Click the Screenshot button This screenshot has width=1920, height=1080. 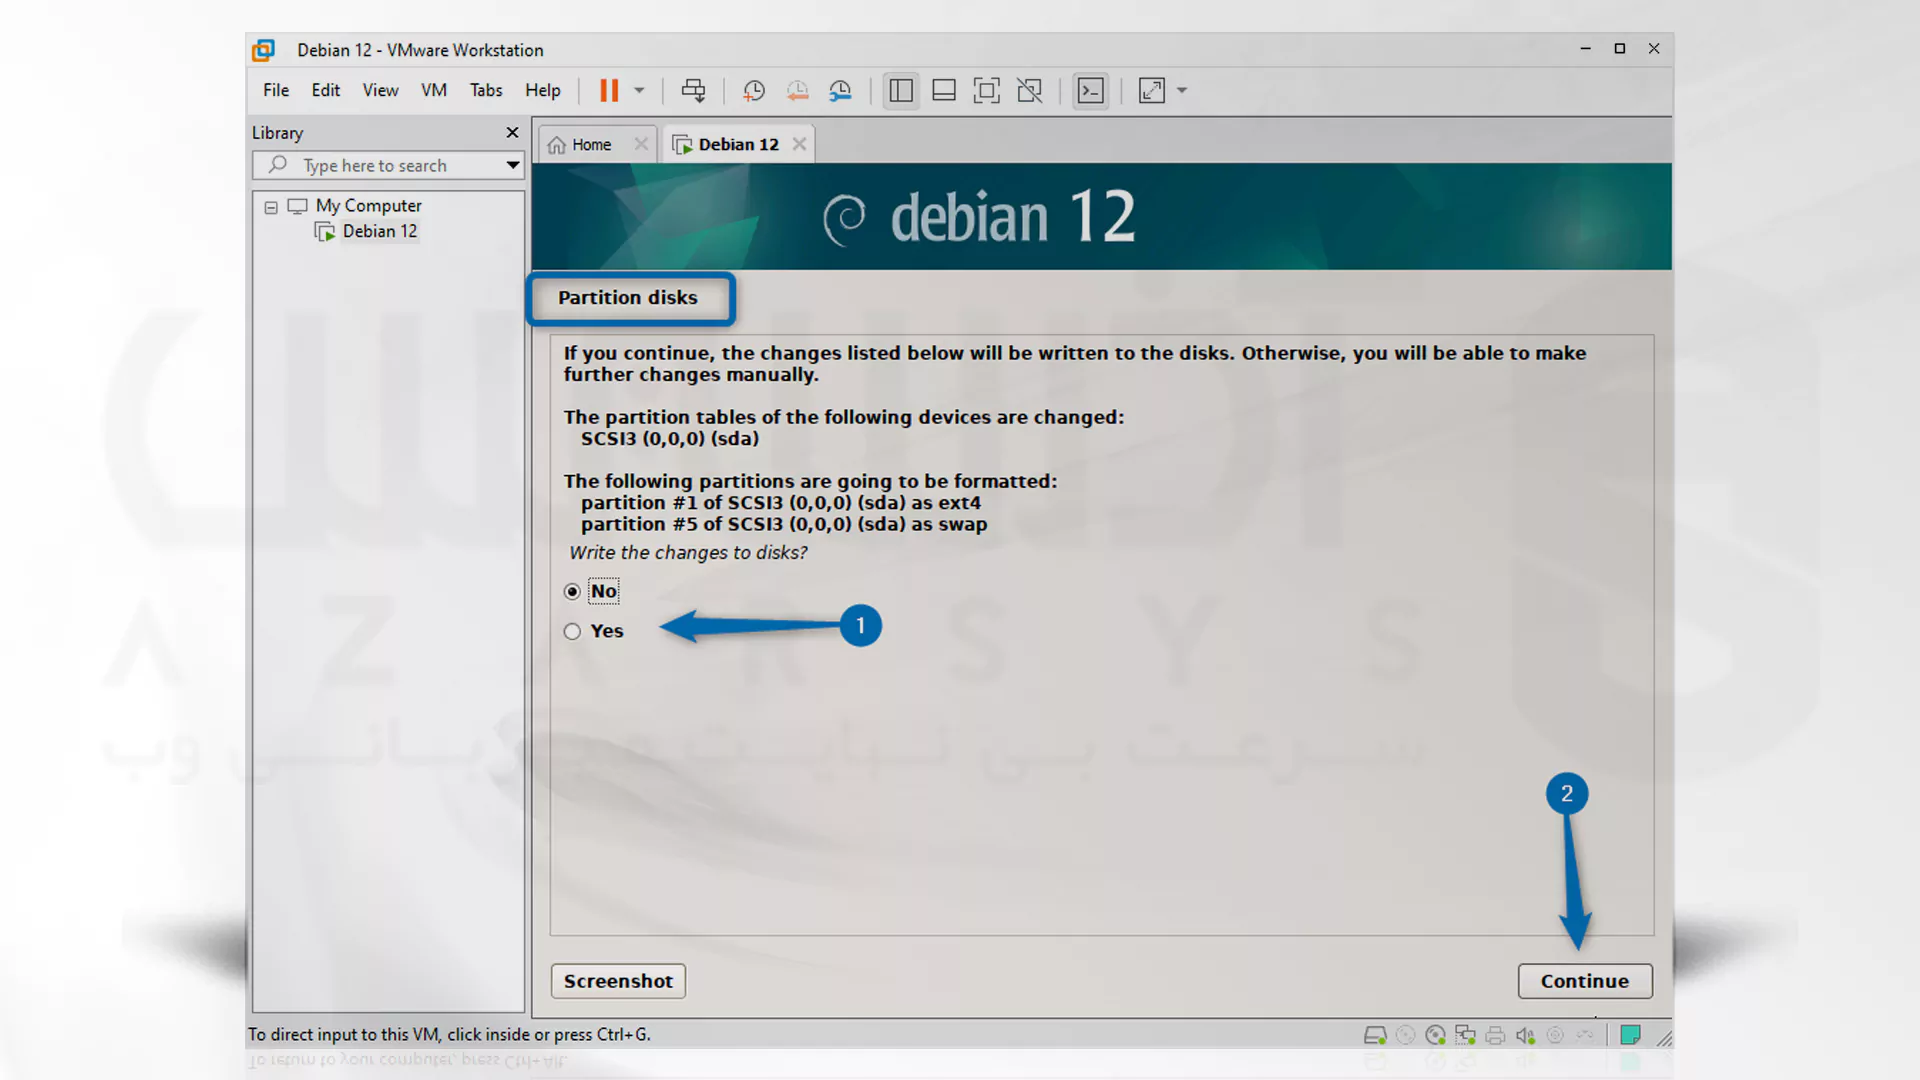[617, 981]
